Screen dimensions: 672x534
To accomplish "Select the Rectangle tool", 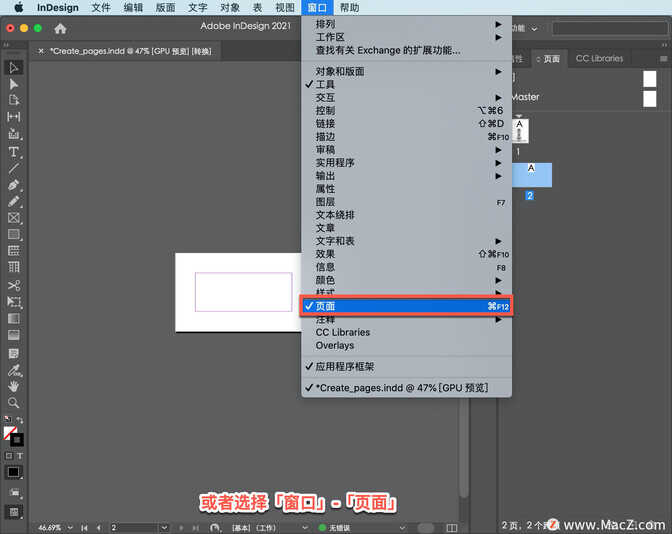I will 14,234.
